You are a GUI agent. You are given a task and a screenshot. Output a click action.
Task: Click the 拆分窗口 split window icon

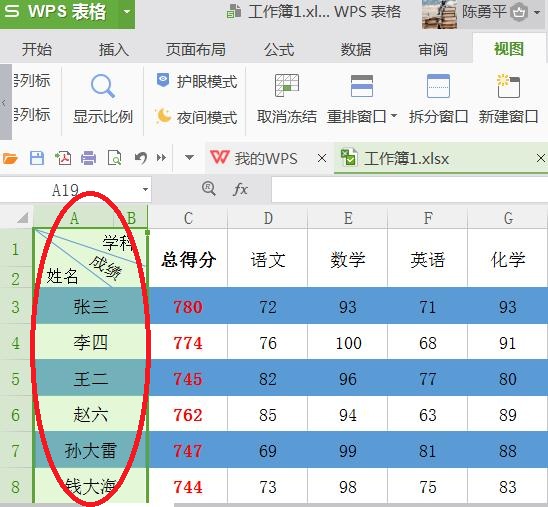[438, 86]
